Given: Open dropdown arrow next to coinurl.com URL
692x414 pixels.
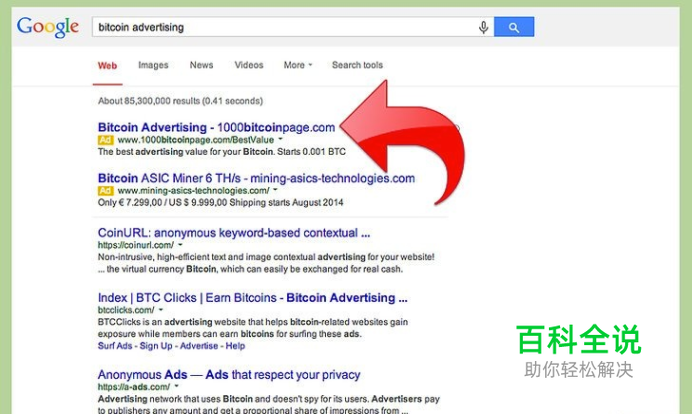Looking at the screenshot, I should (180, 245).
